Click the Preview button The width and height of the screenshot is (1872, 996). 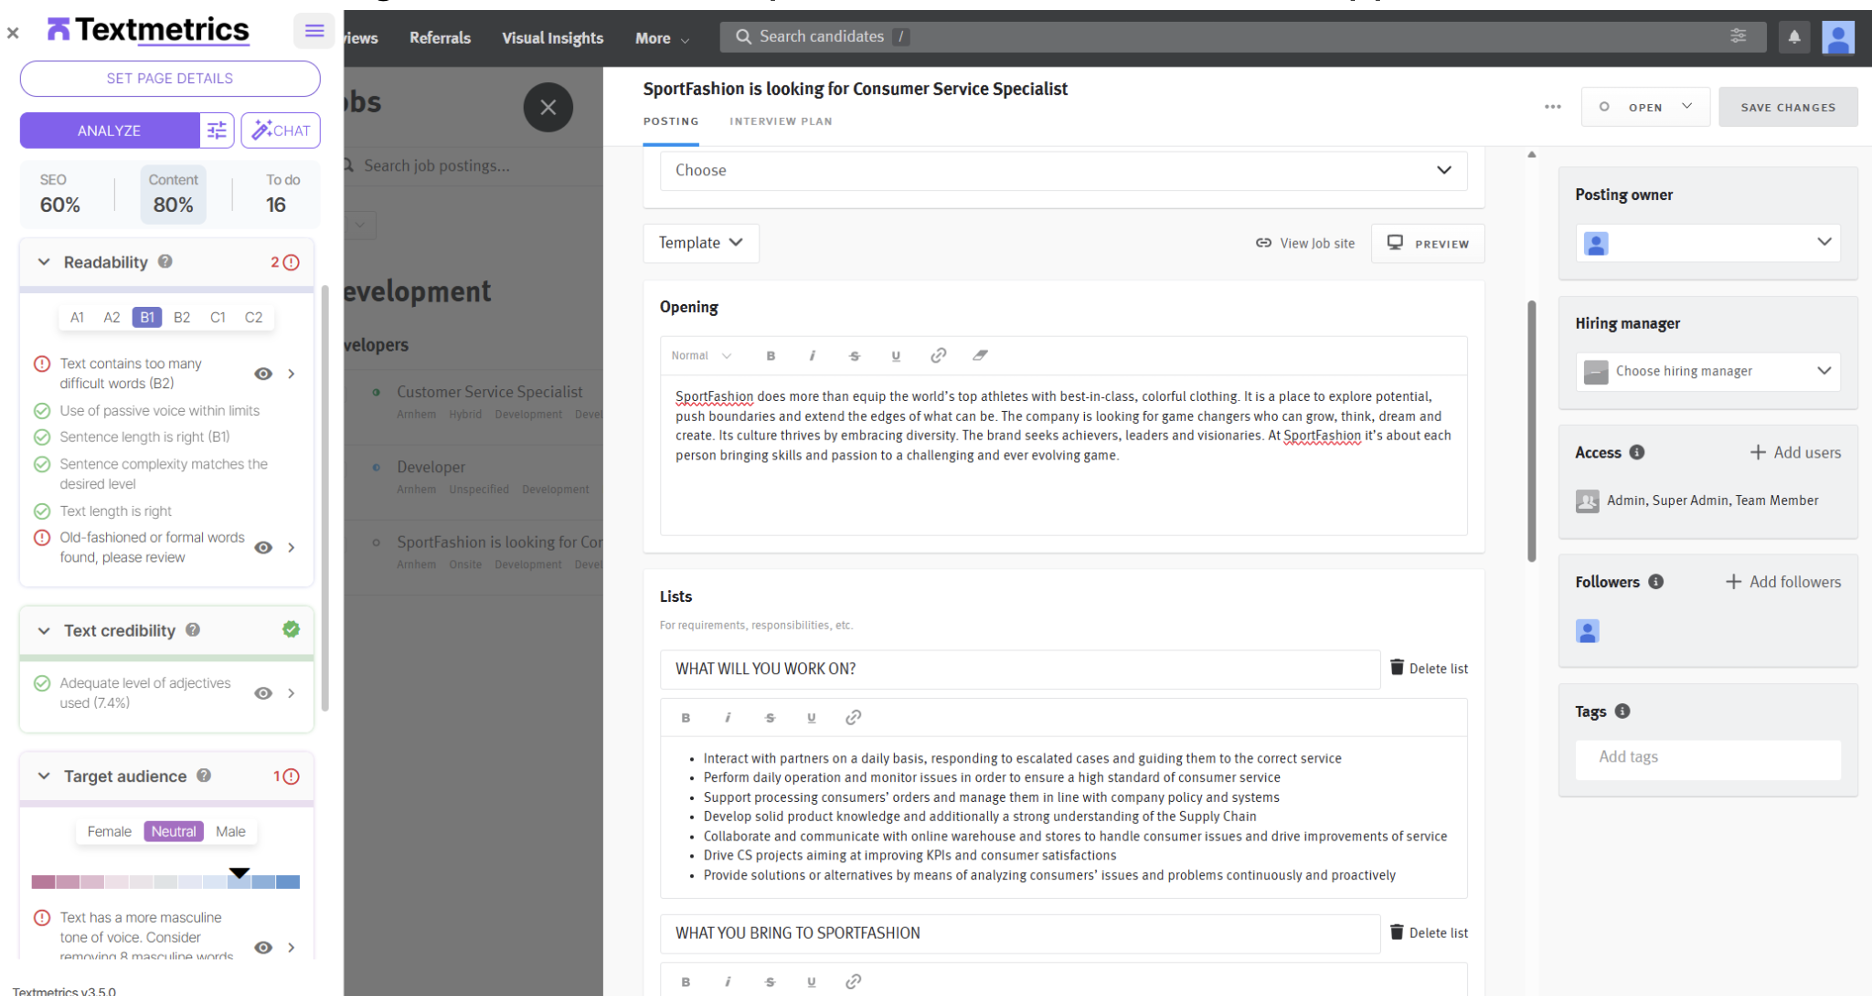(1428, 243)
